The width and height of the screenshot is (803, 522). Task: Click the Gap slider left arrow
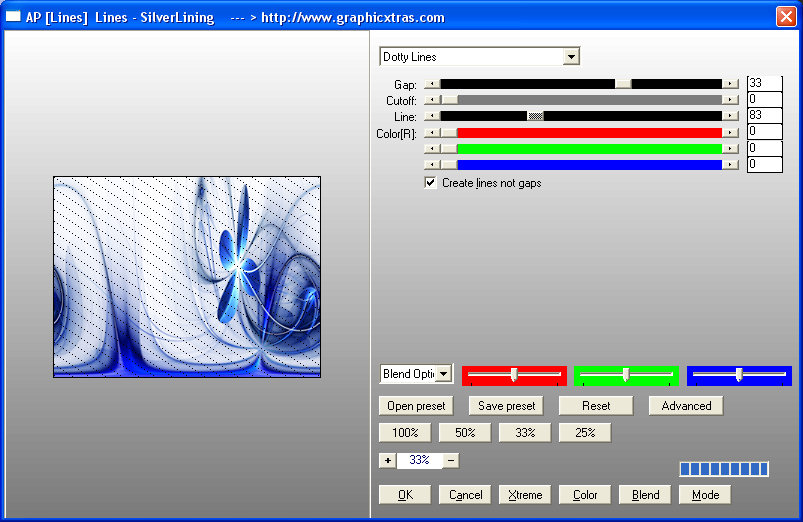tap(432, 84)
